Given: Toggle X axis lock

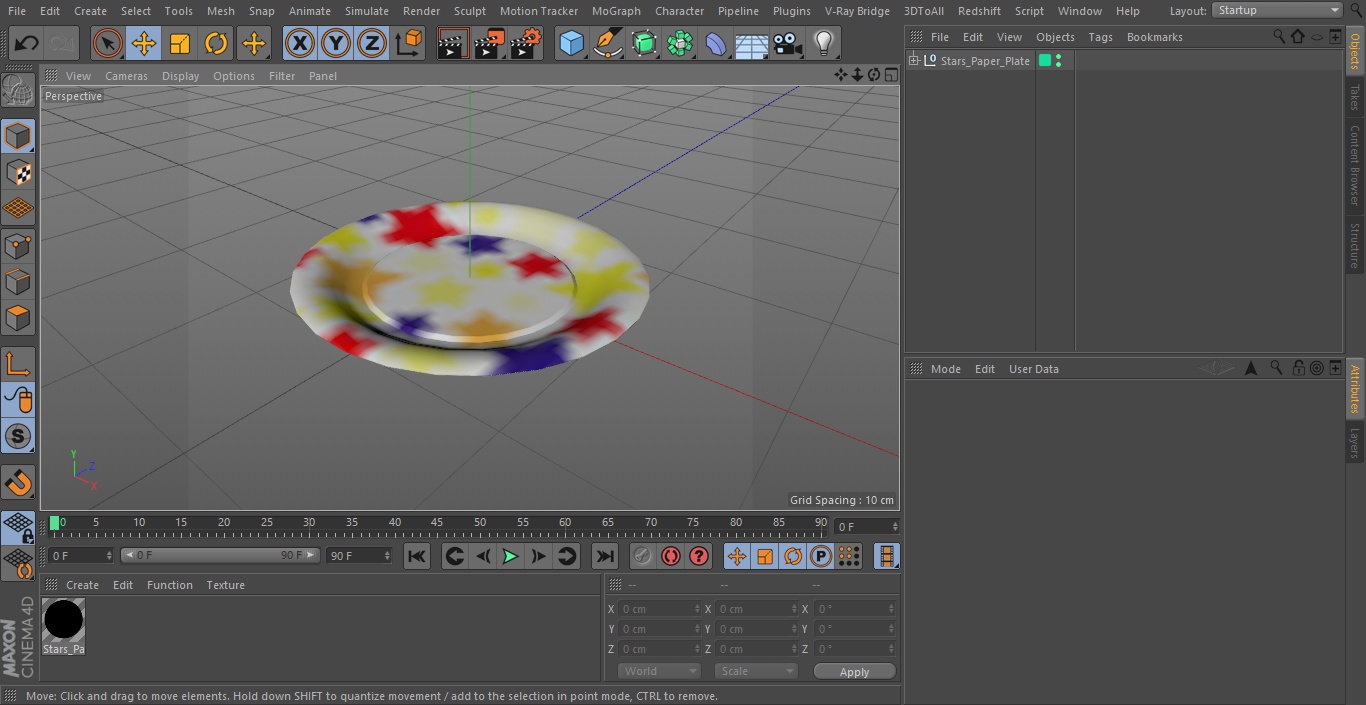Looking at the screenshot, I should (299, 43).
